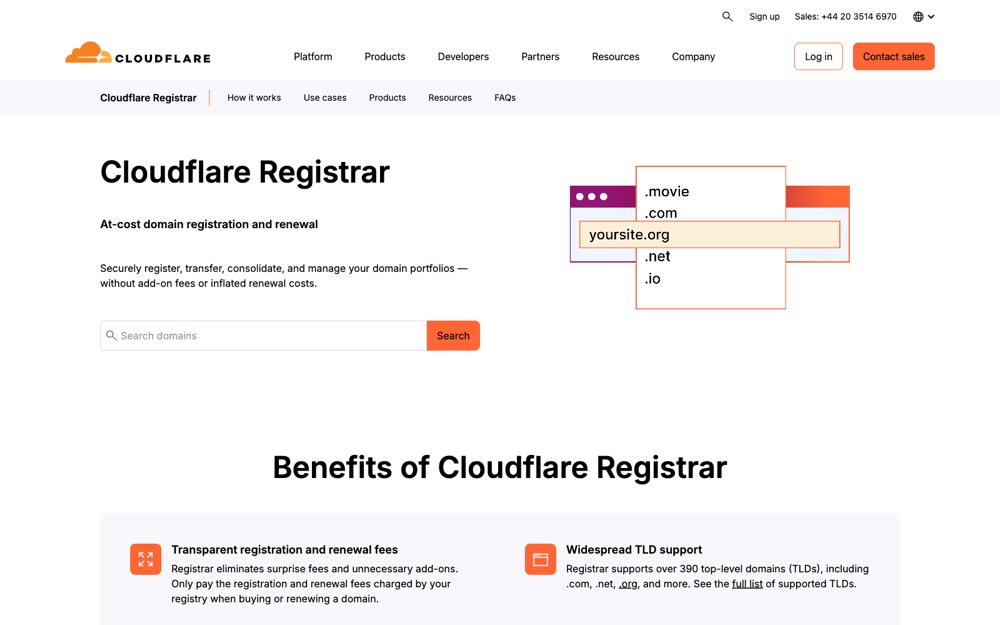The width and height of the screenshot is (1000, 625).
Task: Click the search magnifier icon in top bar
Action: tap(727, 17)
